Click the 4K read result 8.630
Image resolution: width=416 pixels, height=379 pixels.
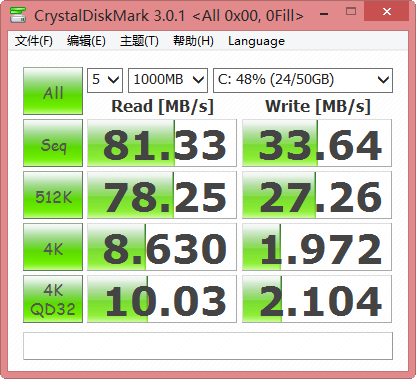tap(162, 247)
